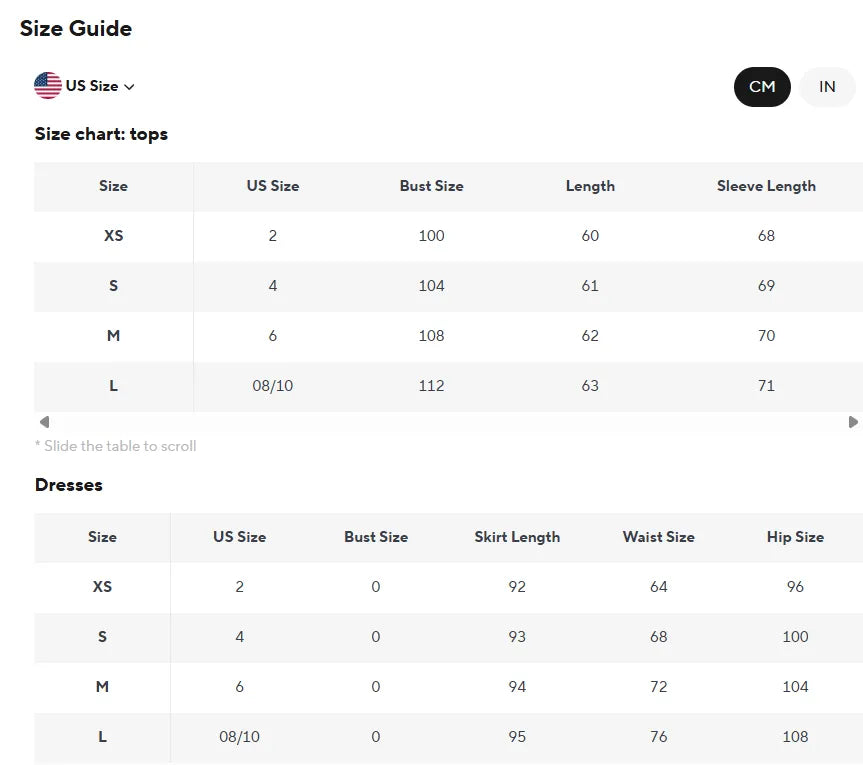Click the US flag icon

click(48, 86)
